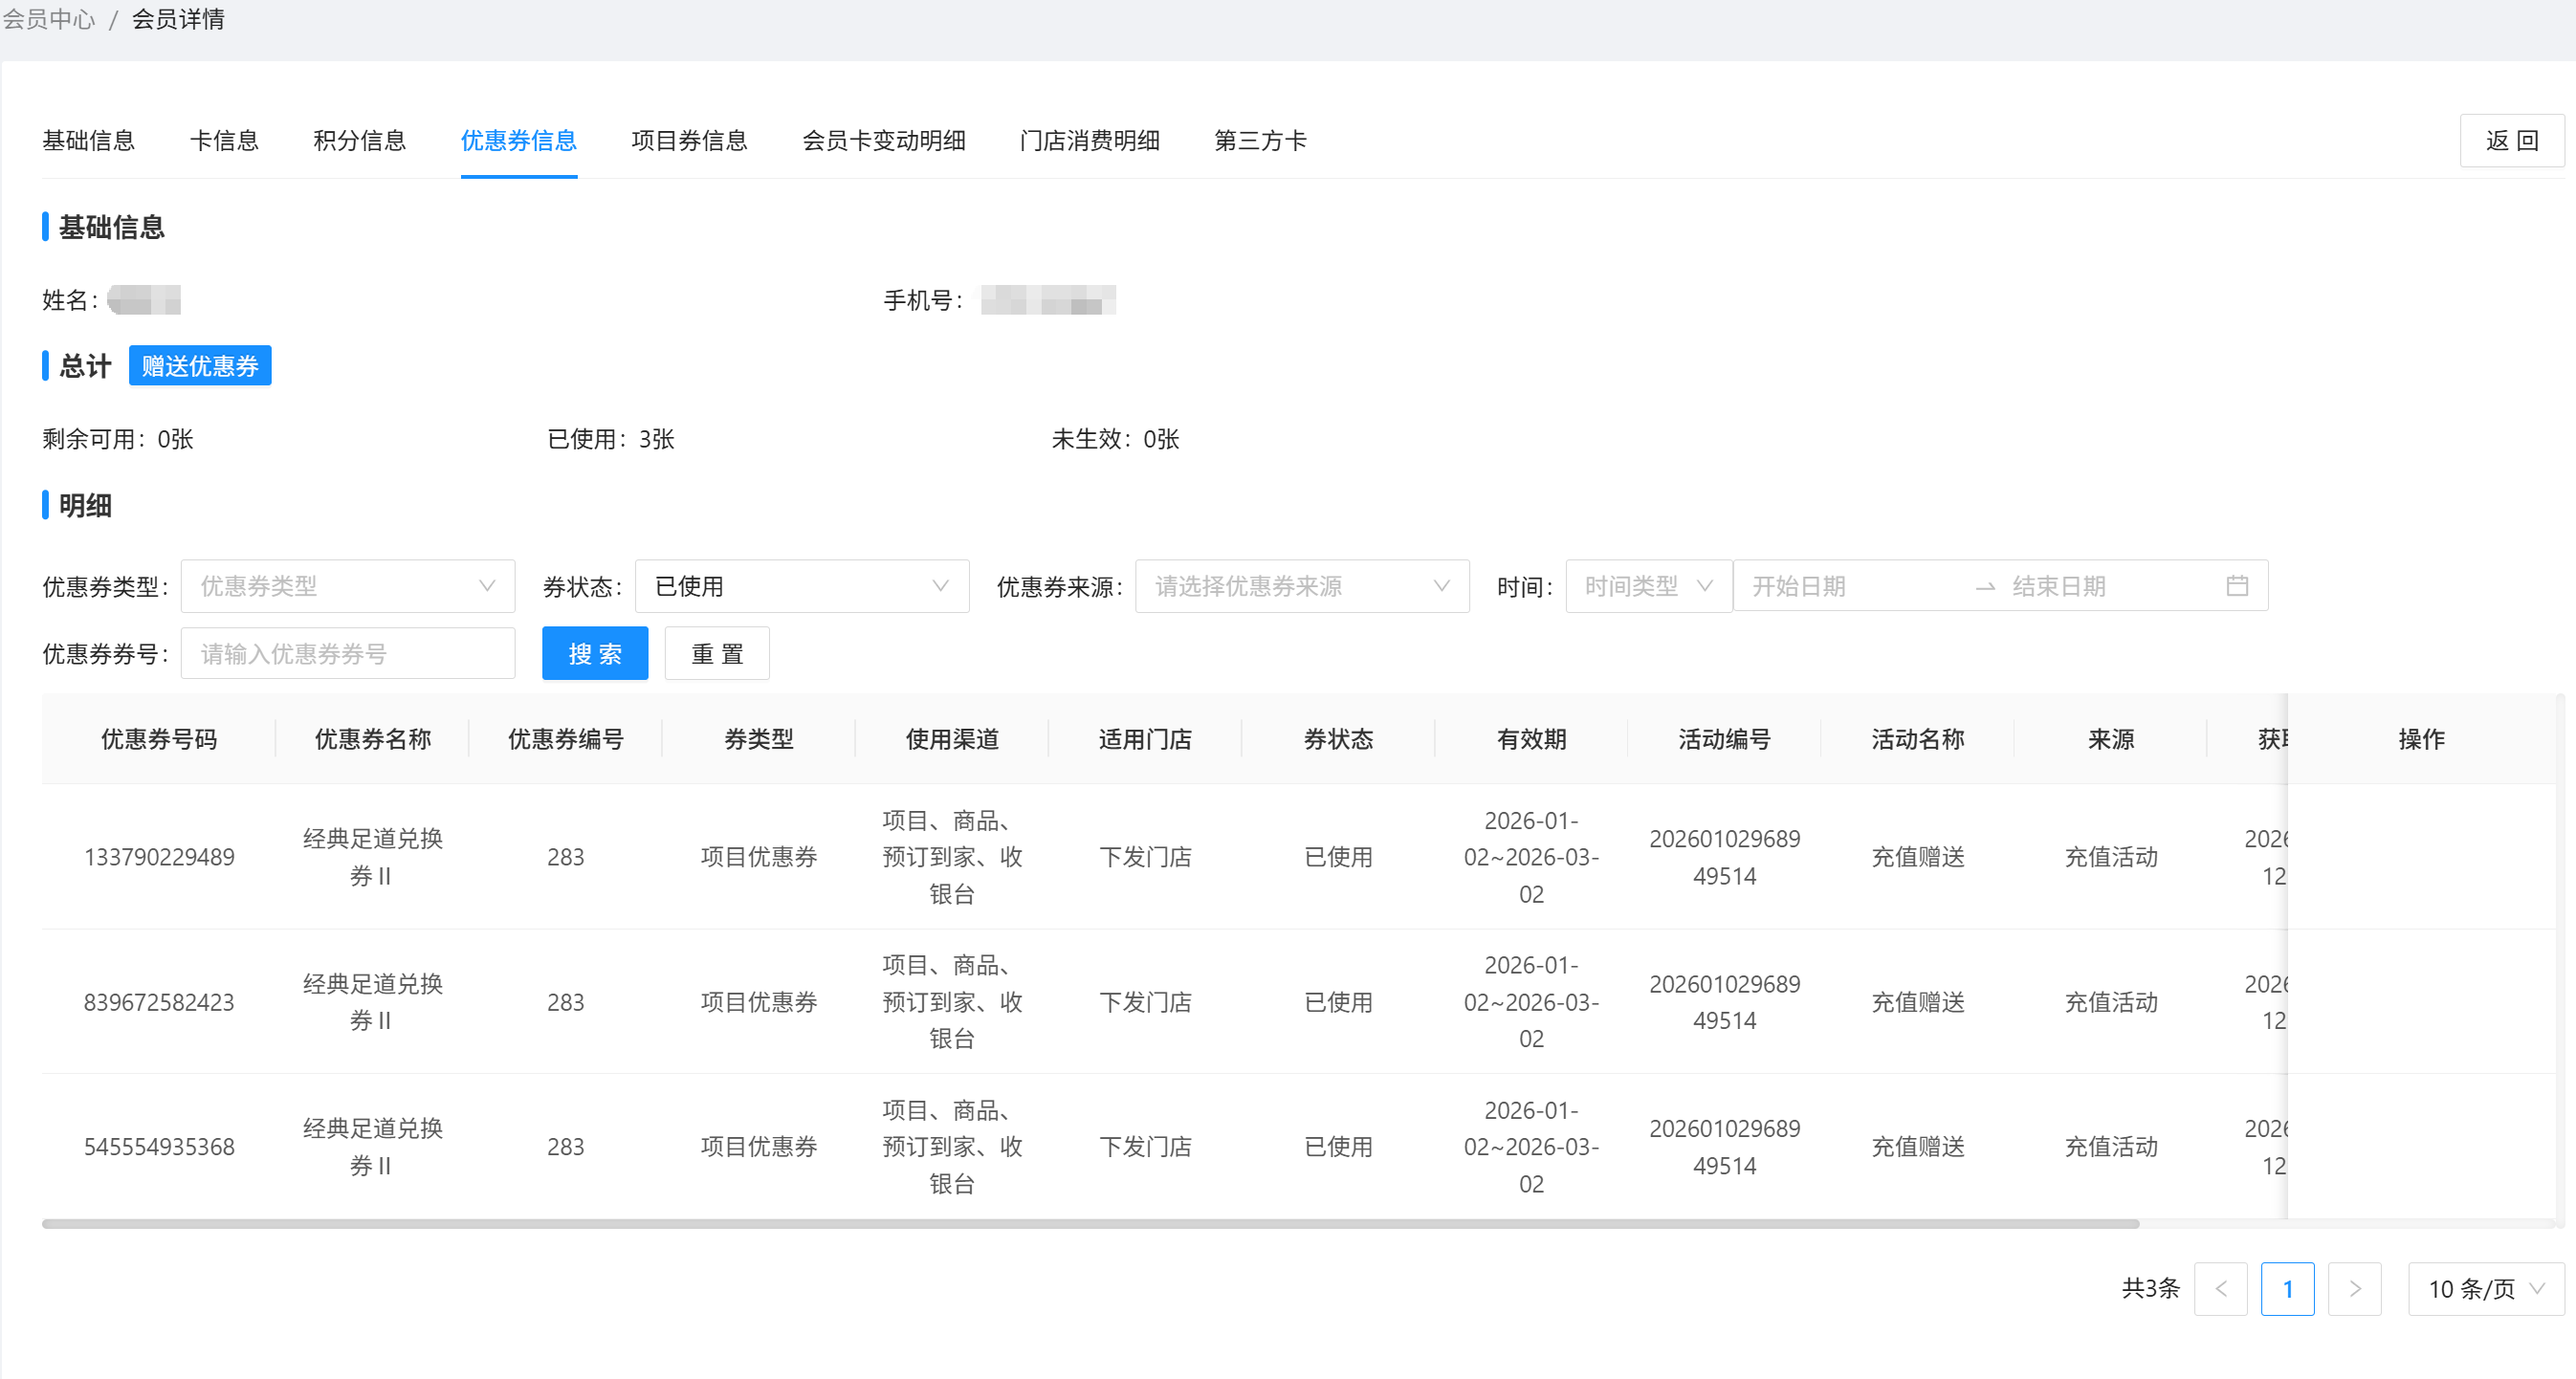Click the 搜索 button
The image size is (2576, 1379).
click(595, 652)
